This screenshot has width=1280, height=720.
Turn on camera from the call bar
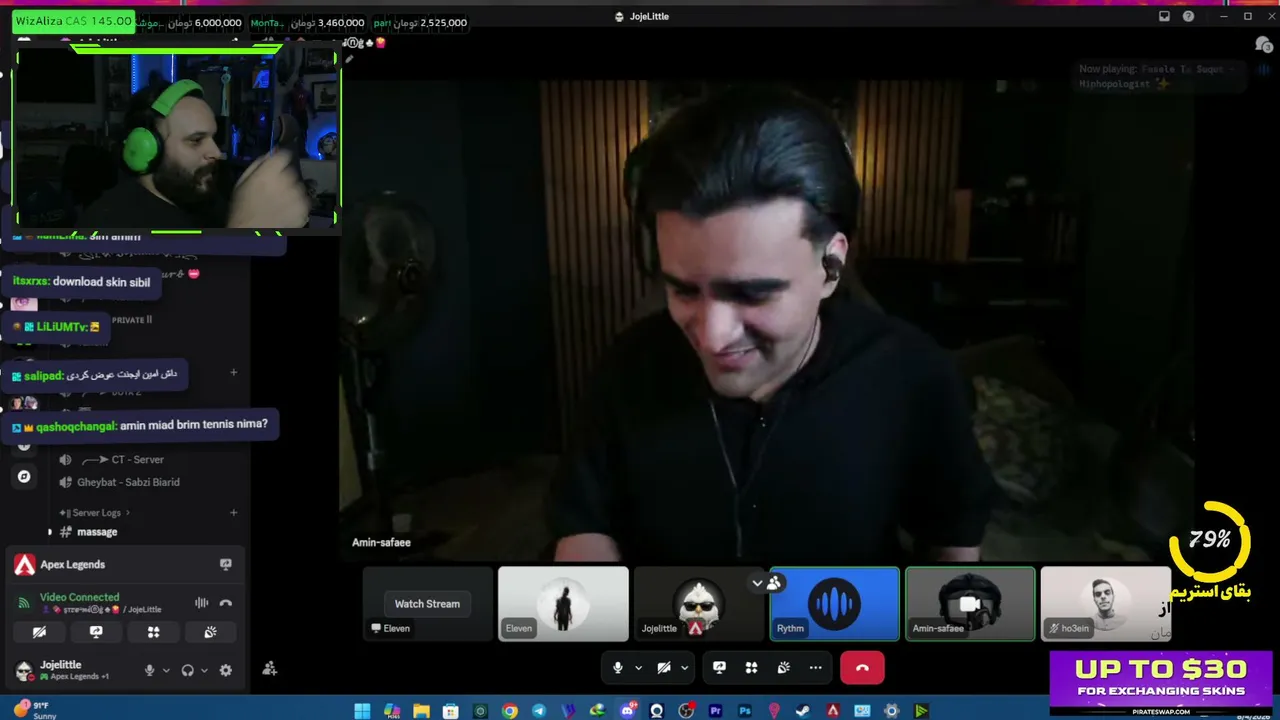point(664,668)
